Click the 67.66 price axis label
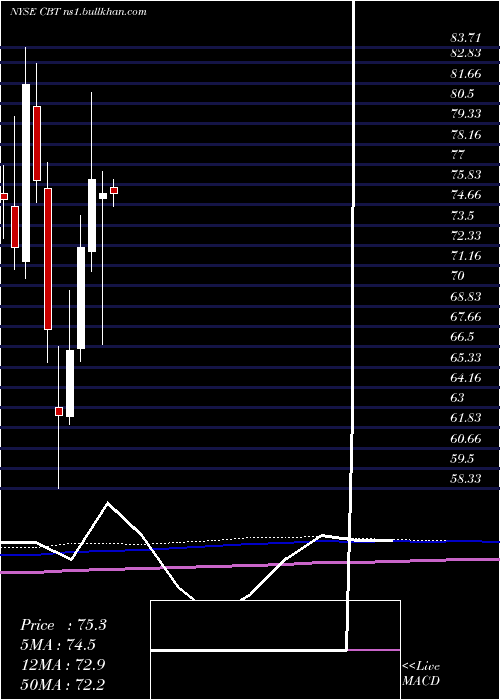500x700 pixels. coord(466,317)
